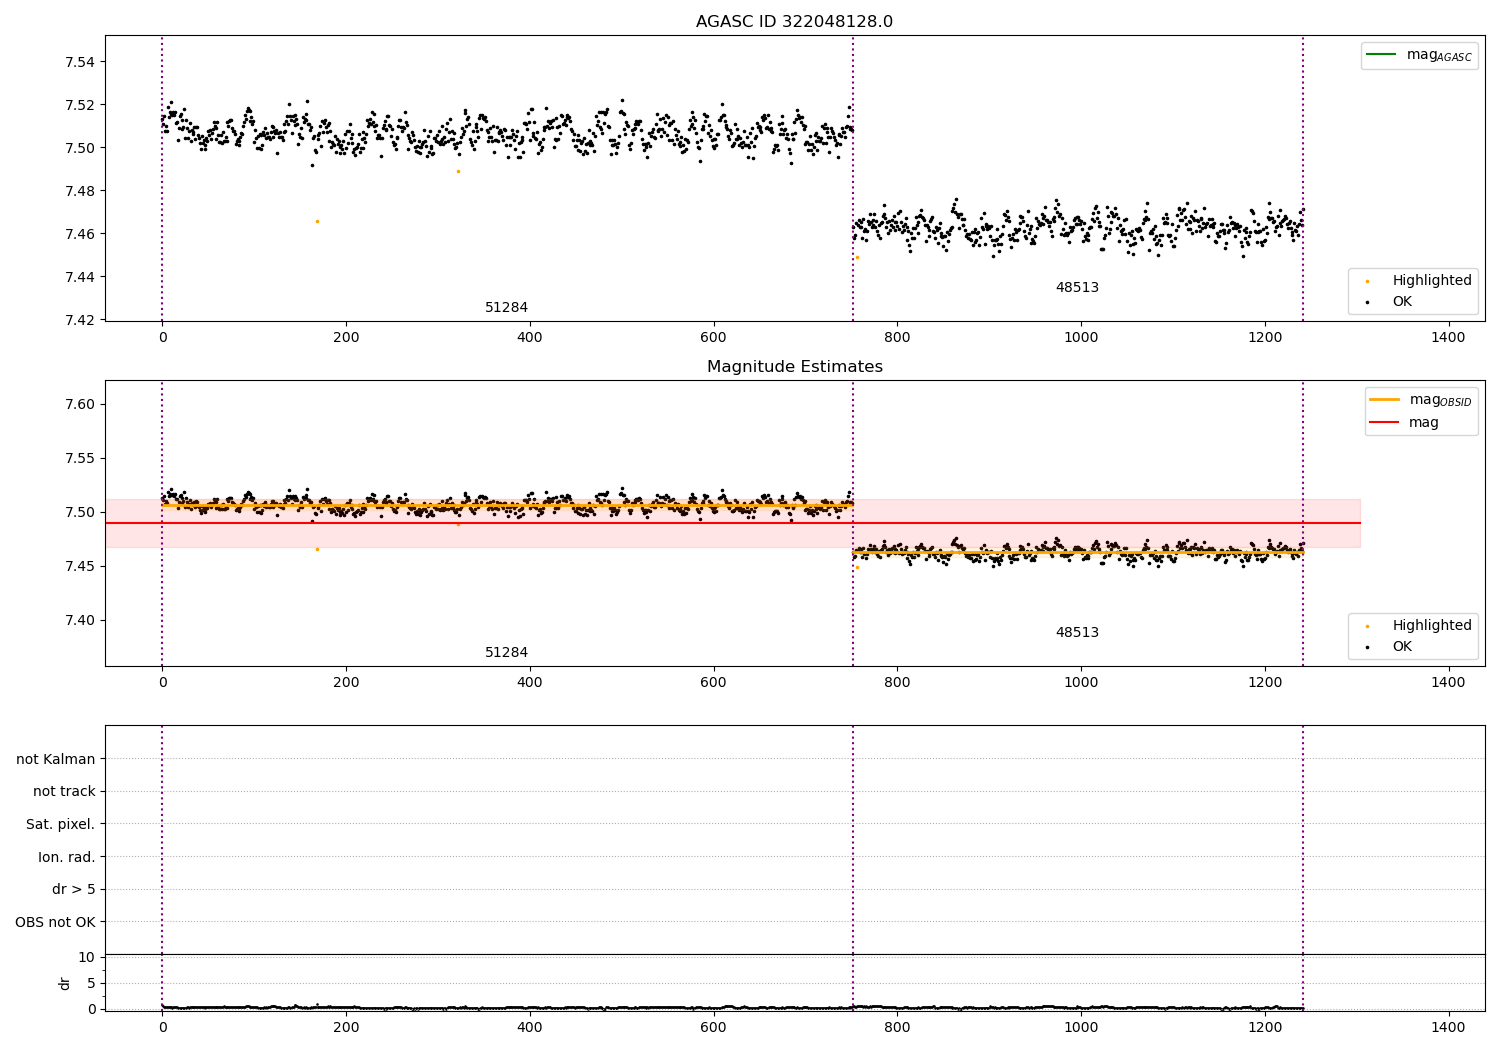Screen dimensions: 1500x1050
Task: Click the not track axis label
Action: click(x=64, y=792)
